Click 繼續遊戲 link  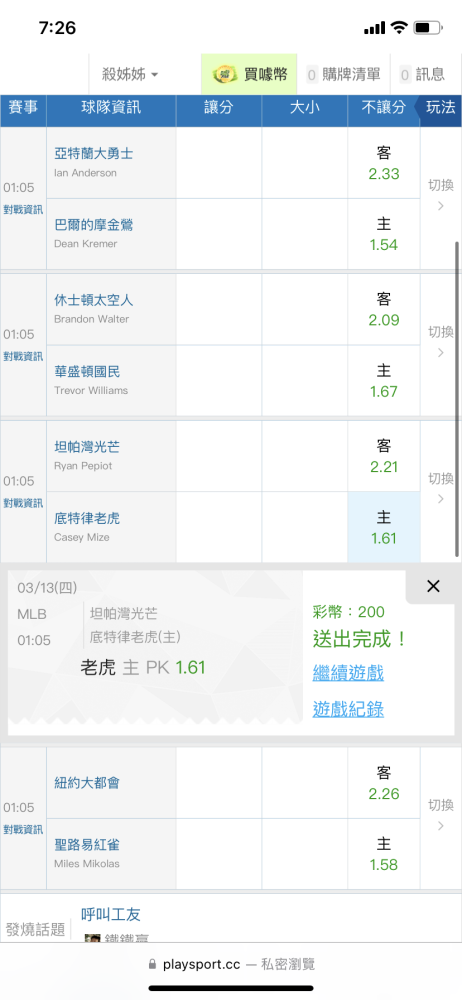click(x=348, y=672)
